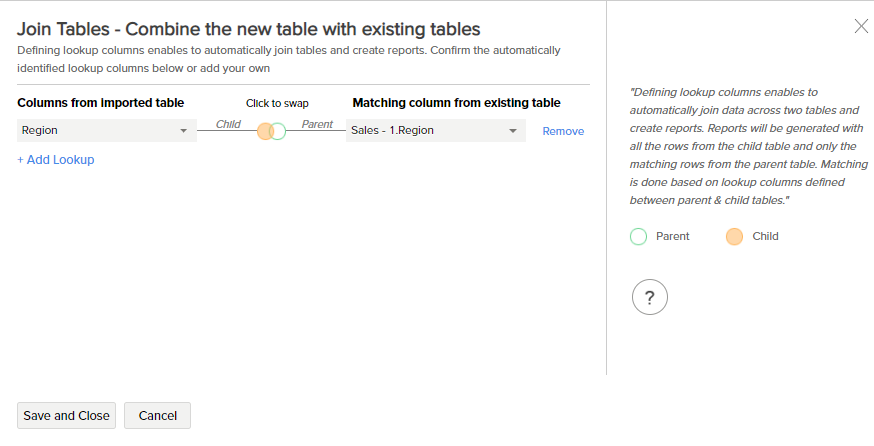Click the italic Parent connector label
This screenshot has width=874, height=446.
317,124
